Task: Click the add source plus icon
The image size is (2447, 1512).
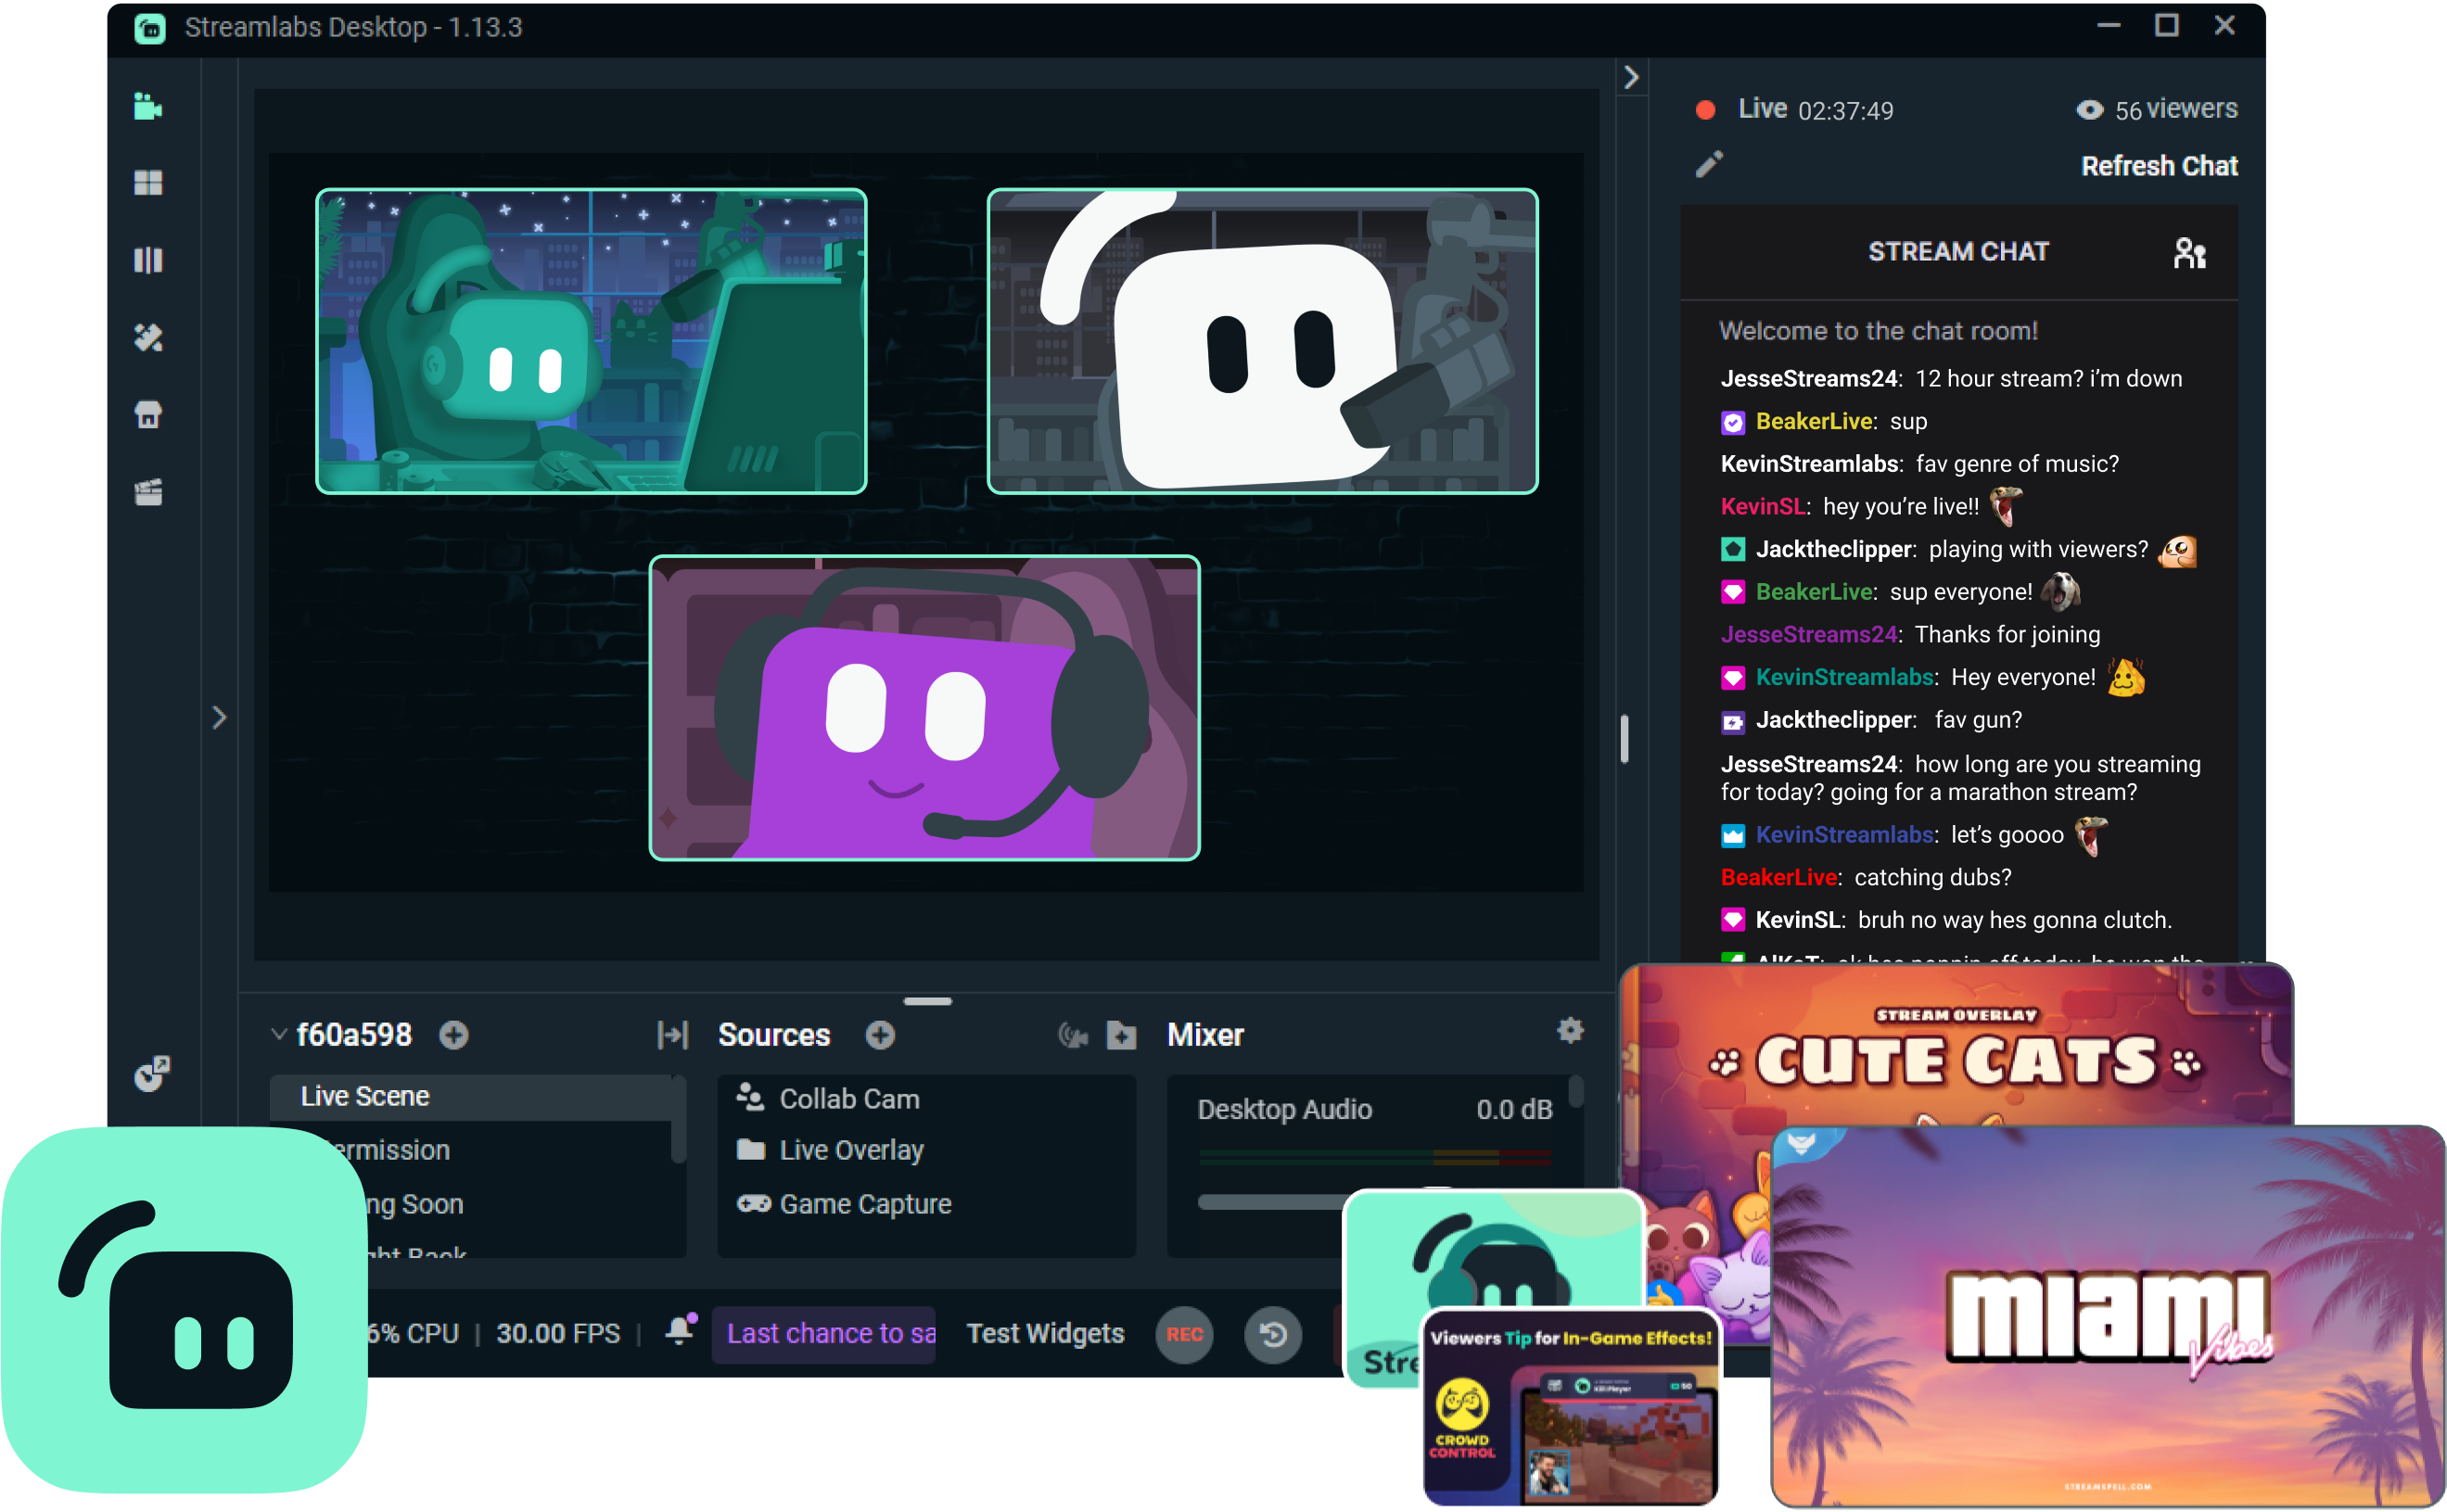Action: pyautogui.click(x=880, y=1035)
